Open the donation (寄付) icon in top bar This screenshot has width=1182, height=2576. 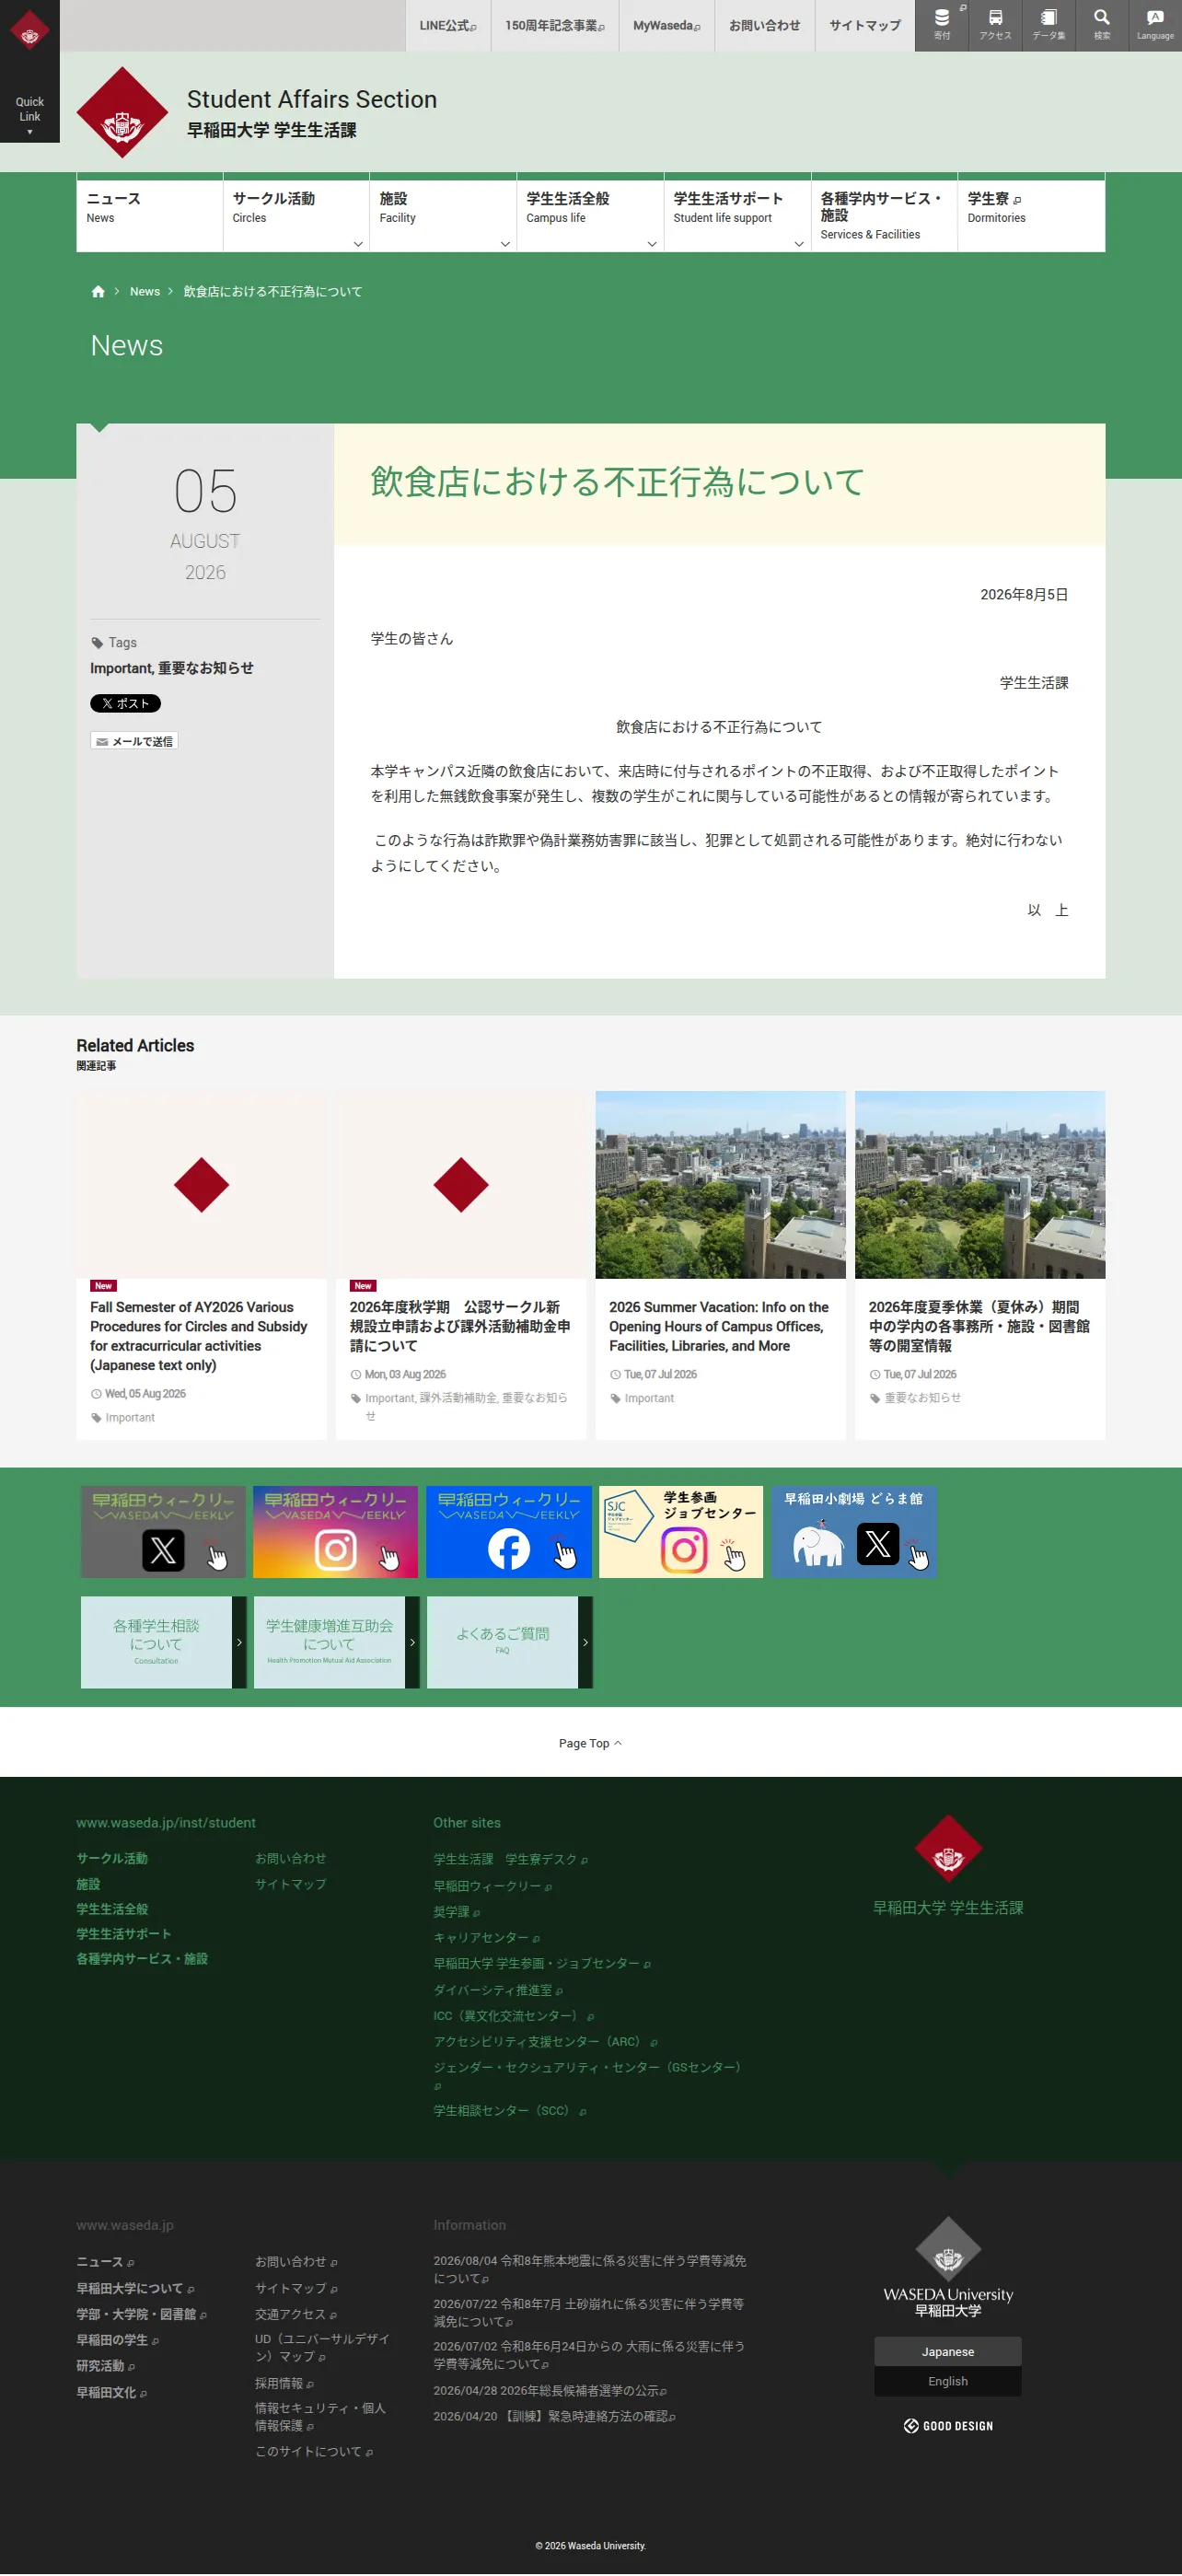[x=941, y=25]
